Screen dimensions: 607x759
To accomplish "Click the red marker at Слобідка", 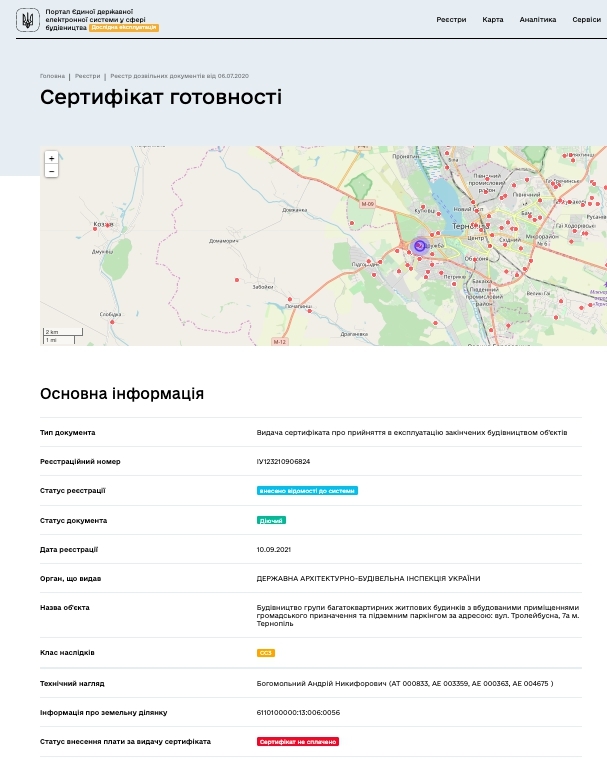I will pos(112,322).
